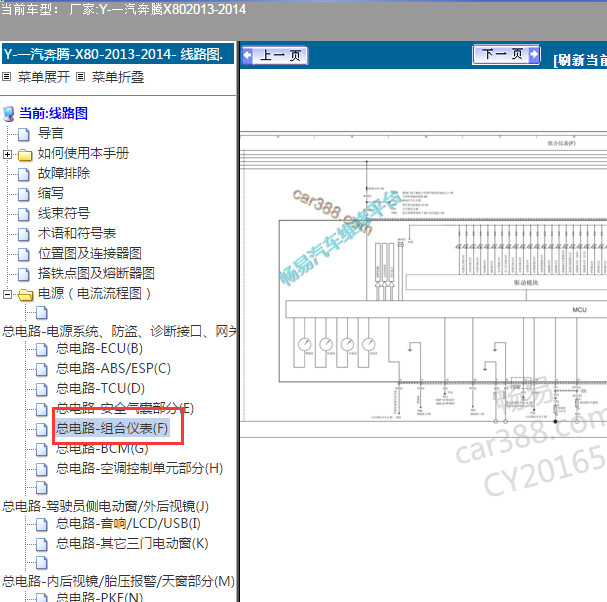This screenshot has height=602, width=607.
Task: Select the 电源（电流流程图）entry
Action: click(94, 293)
